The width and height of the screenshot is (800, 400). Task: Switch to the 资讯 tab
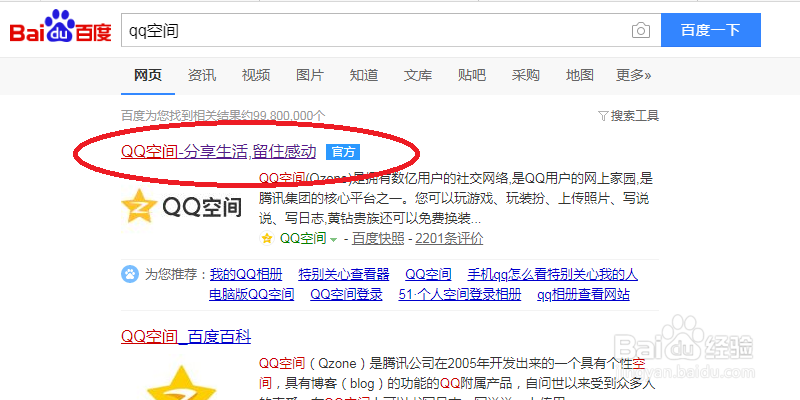(202, 76)
